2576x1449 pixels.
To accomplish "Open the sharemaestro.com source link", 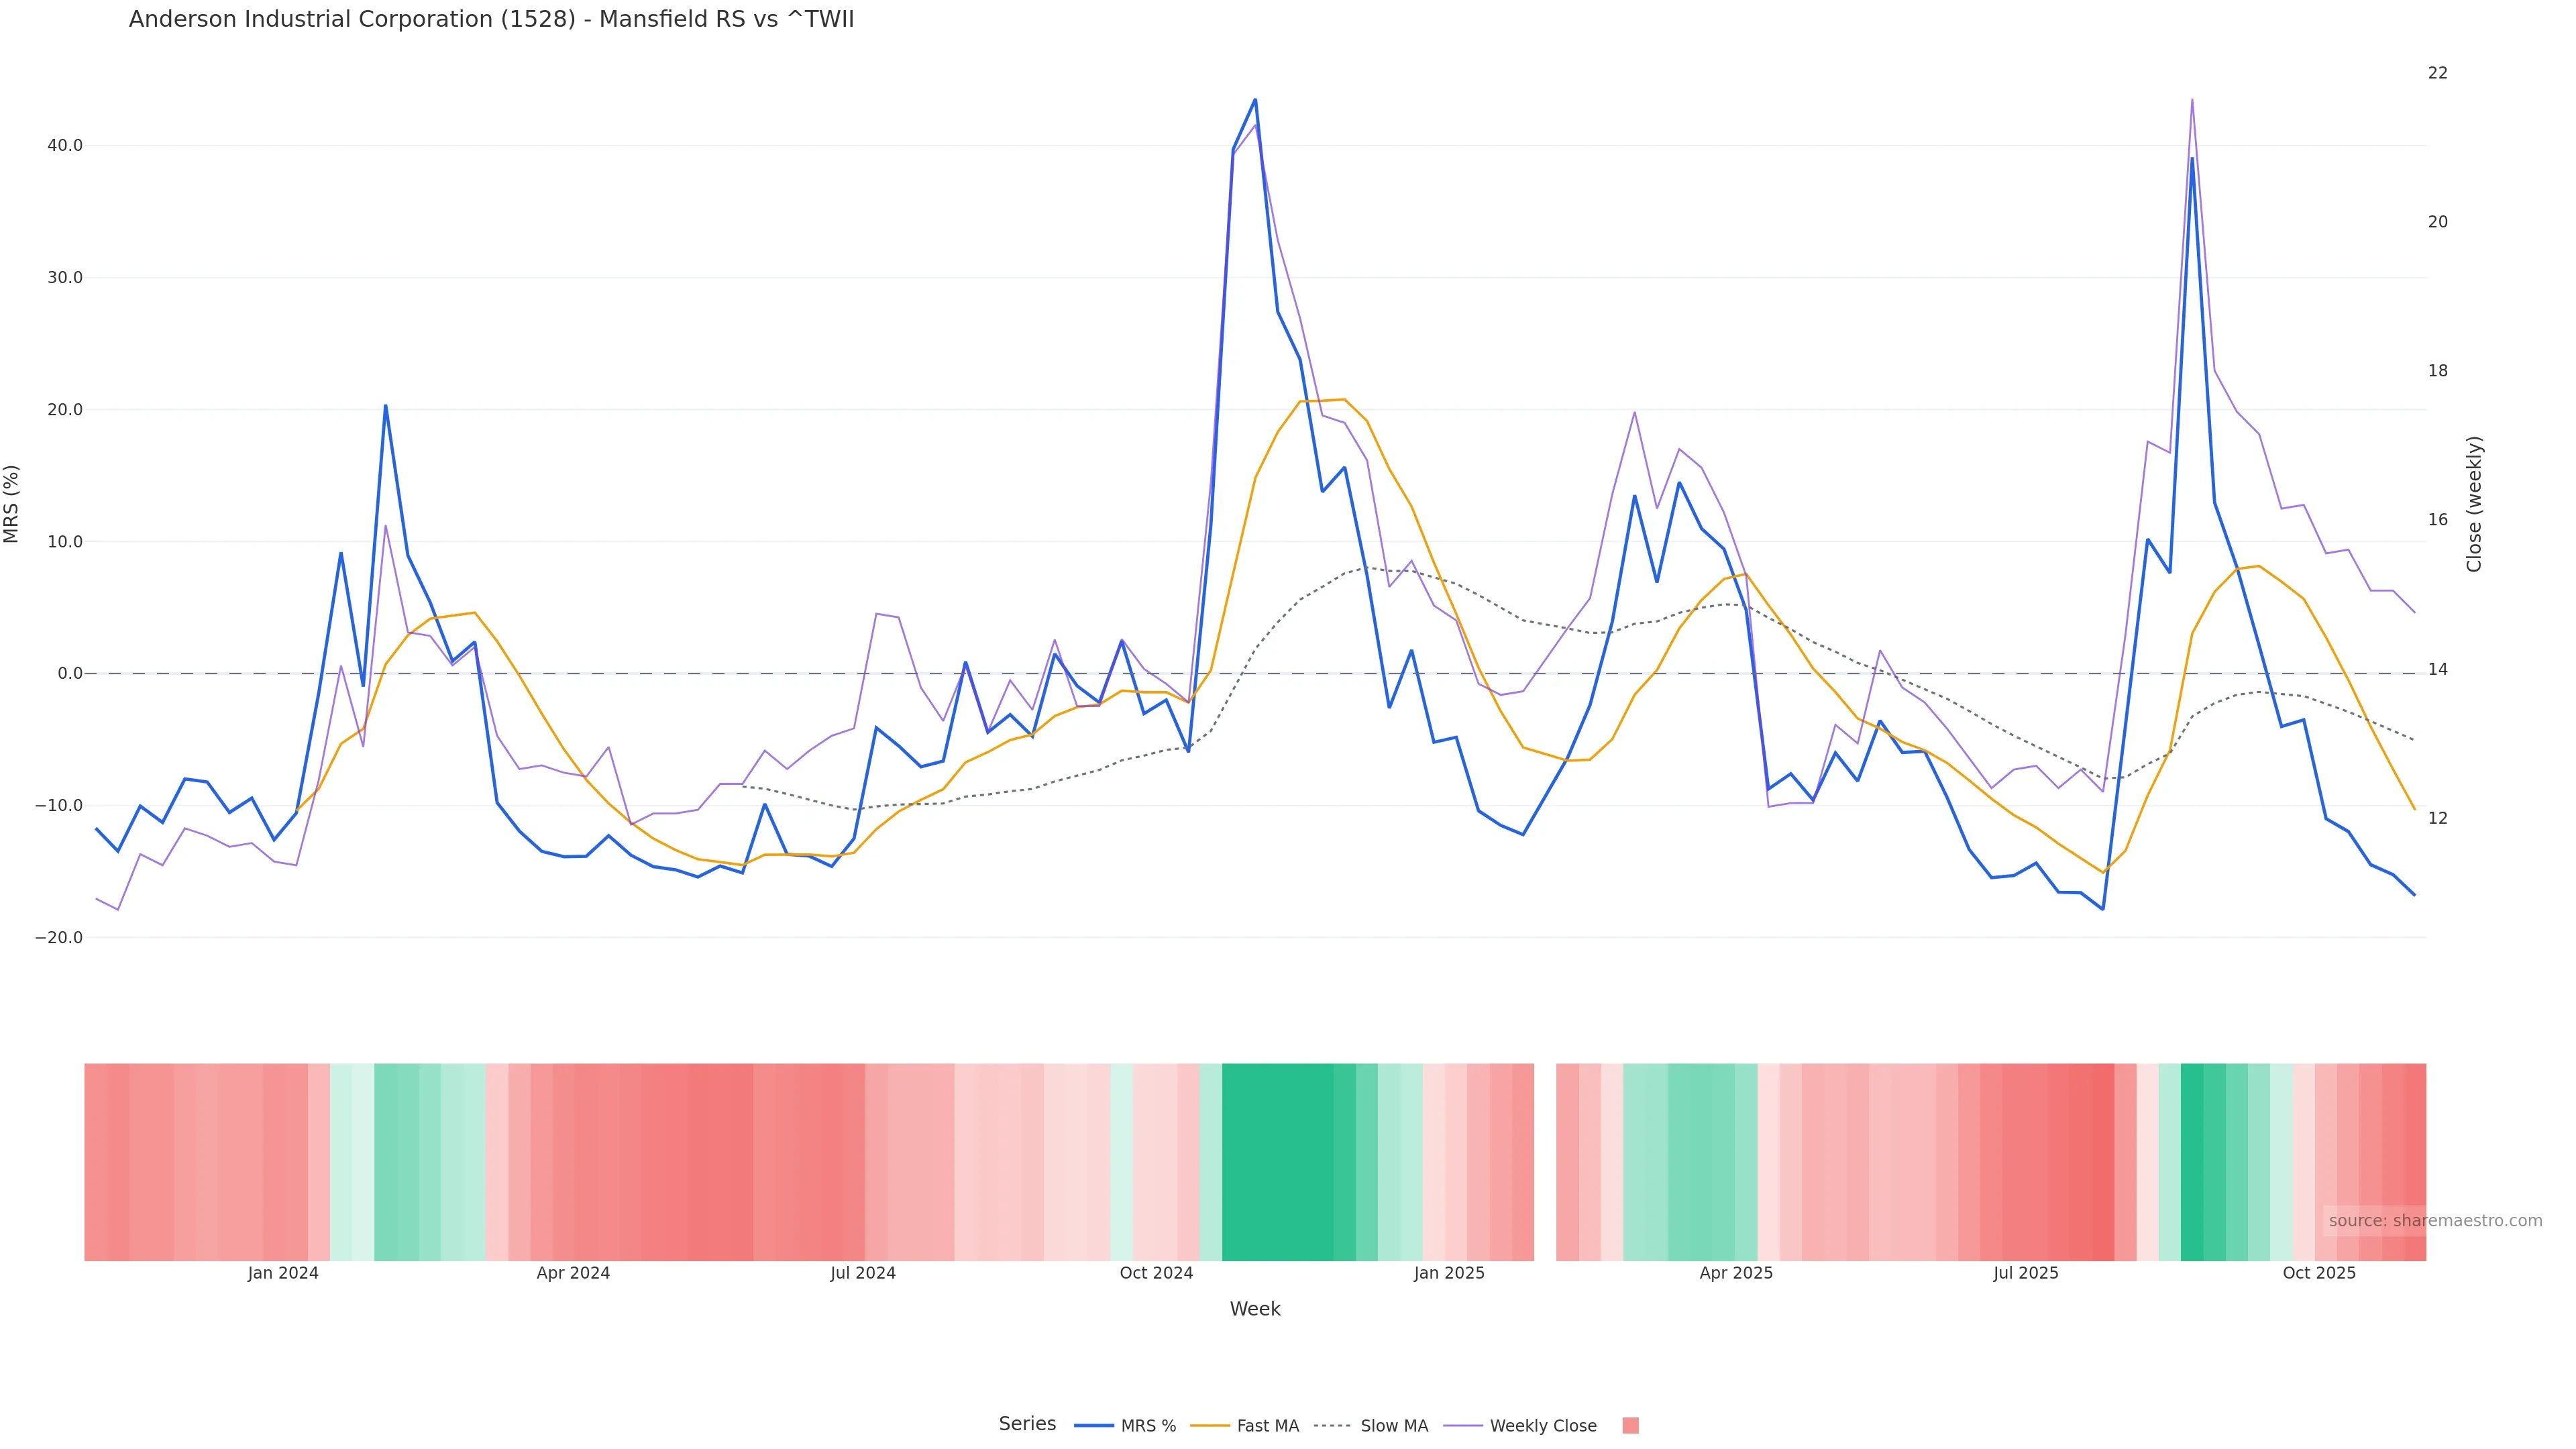I will [x=2434, y=1221].
